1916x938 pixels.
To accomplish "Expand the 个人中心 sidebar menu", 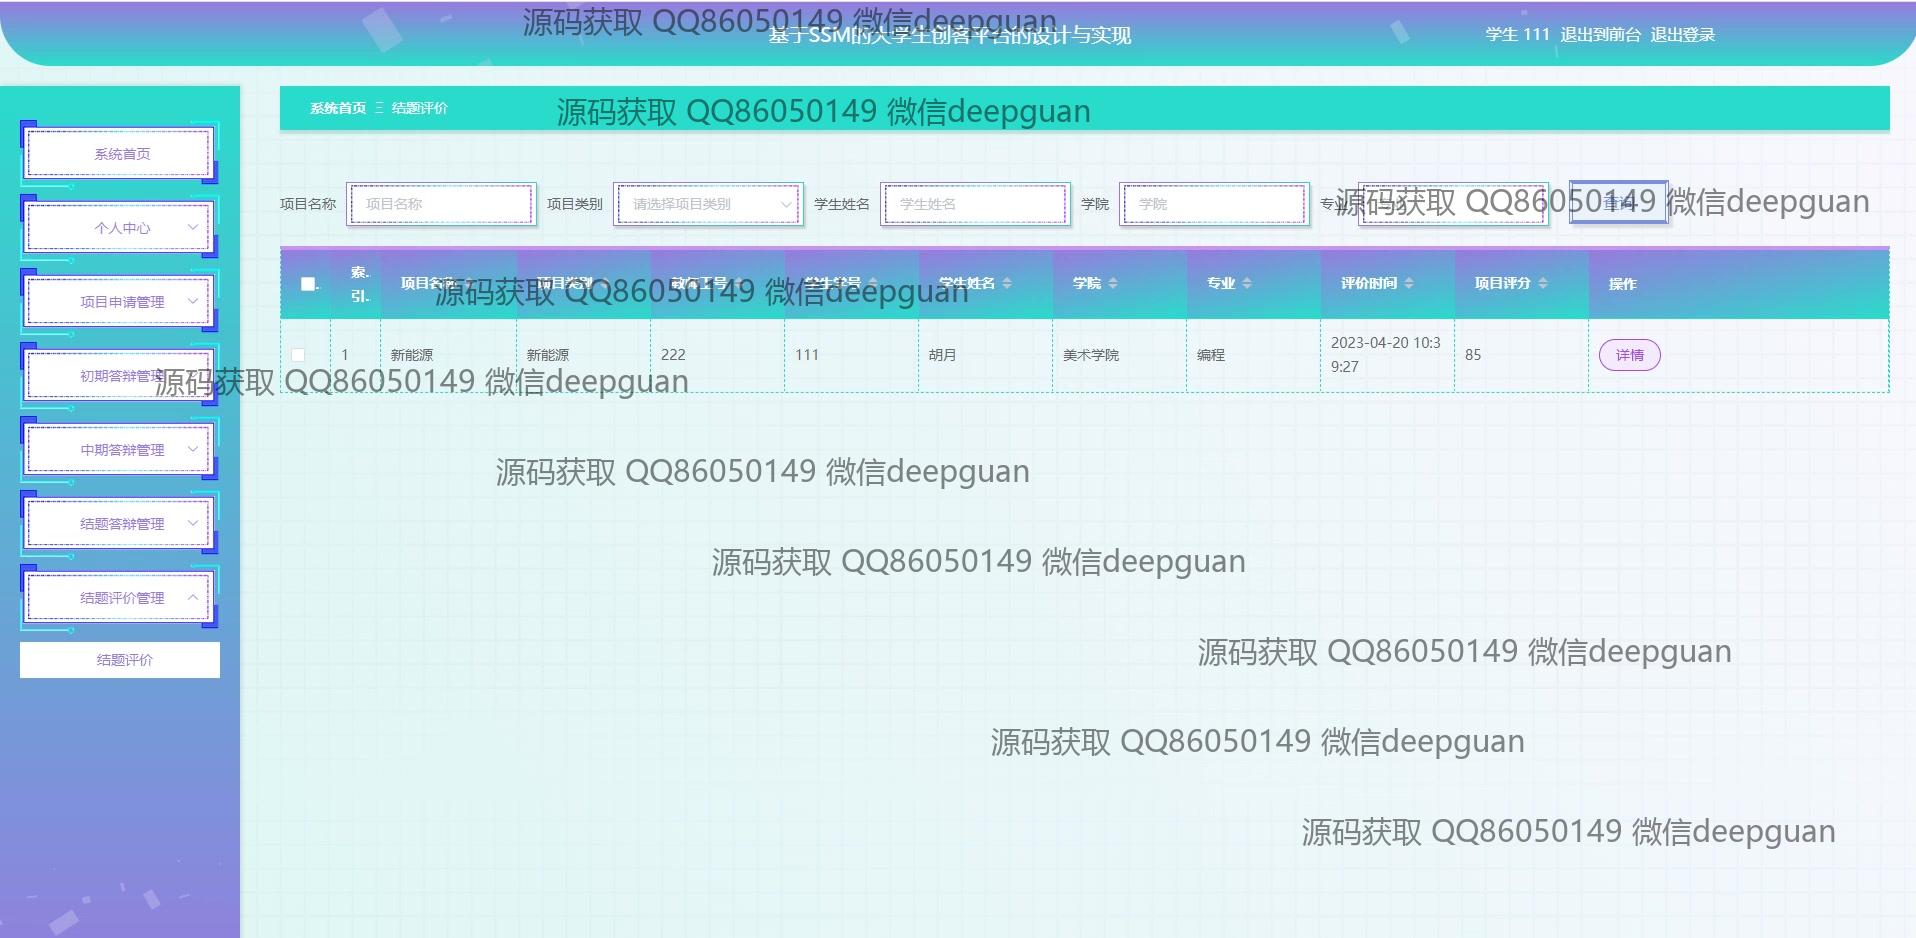I will (120, 228).
